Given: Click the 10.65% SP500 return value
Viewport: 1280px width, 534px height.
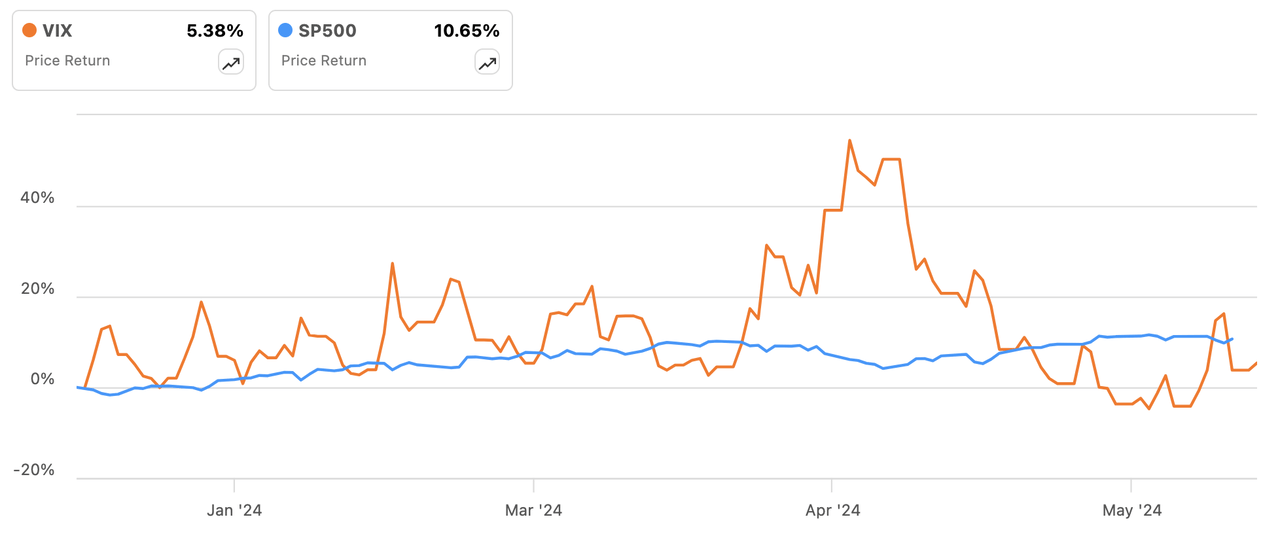Looking at the screenshot, I should (466, 31).
